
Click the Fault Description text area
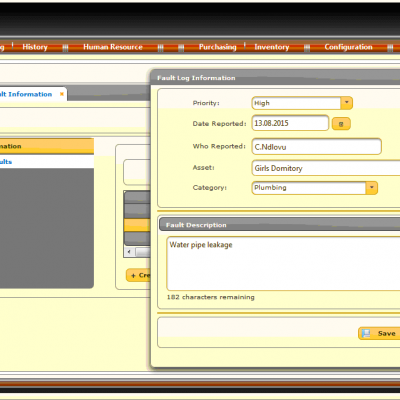[283, 264]
